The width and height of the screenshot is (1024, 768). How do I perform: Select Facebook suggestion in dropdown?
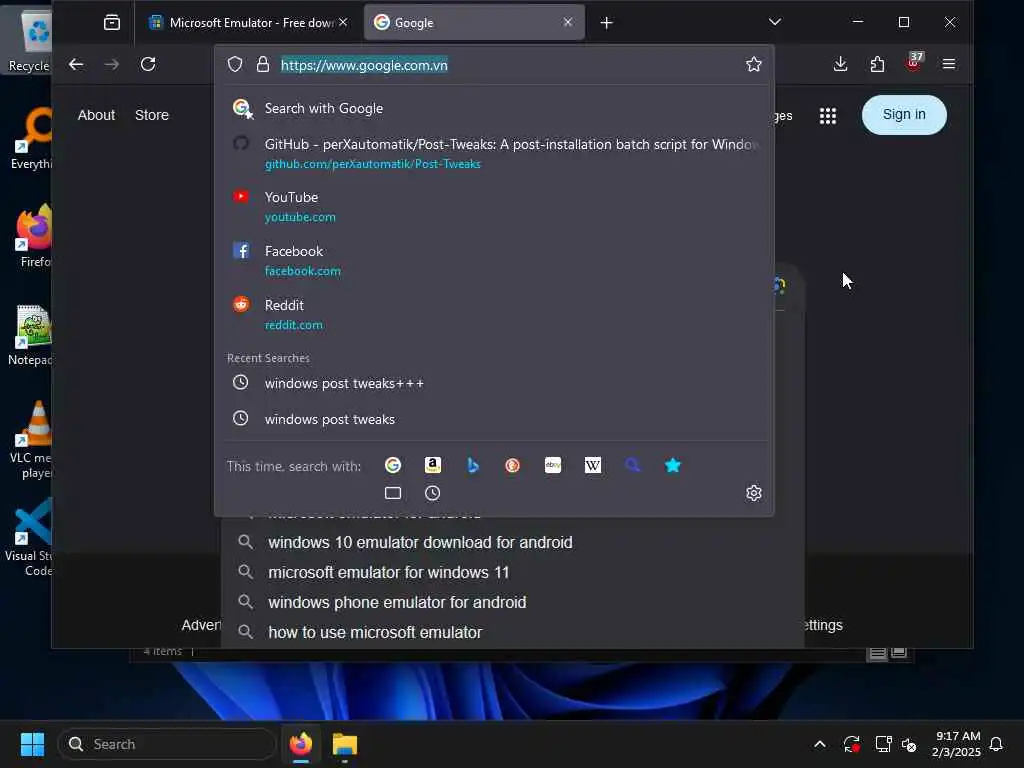click(x=494, y=260)
